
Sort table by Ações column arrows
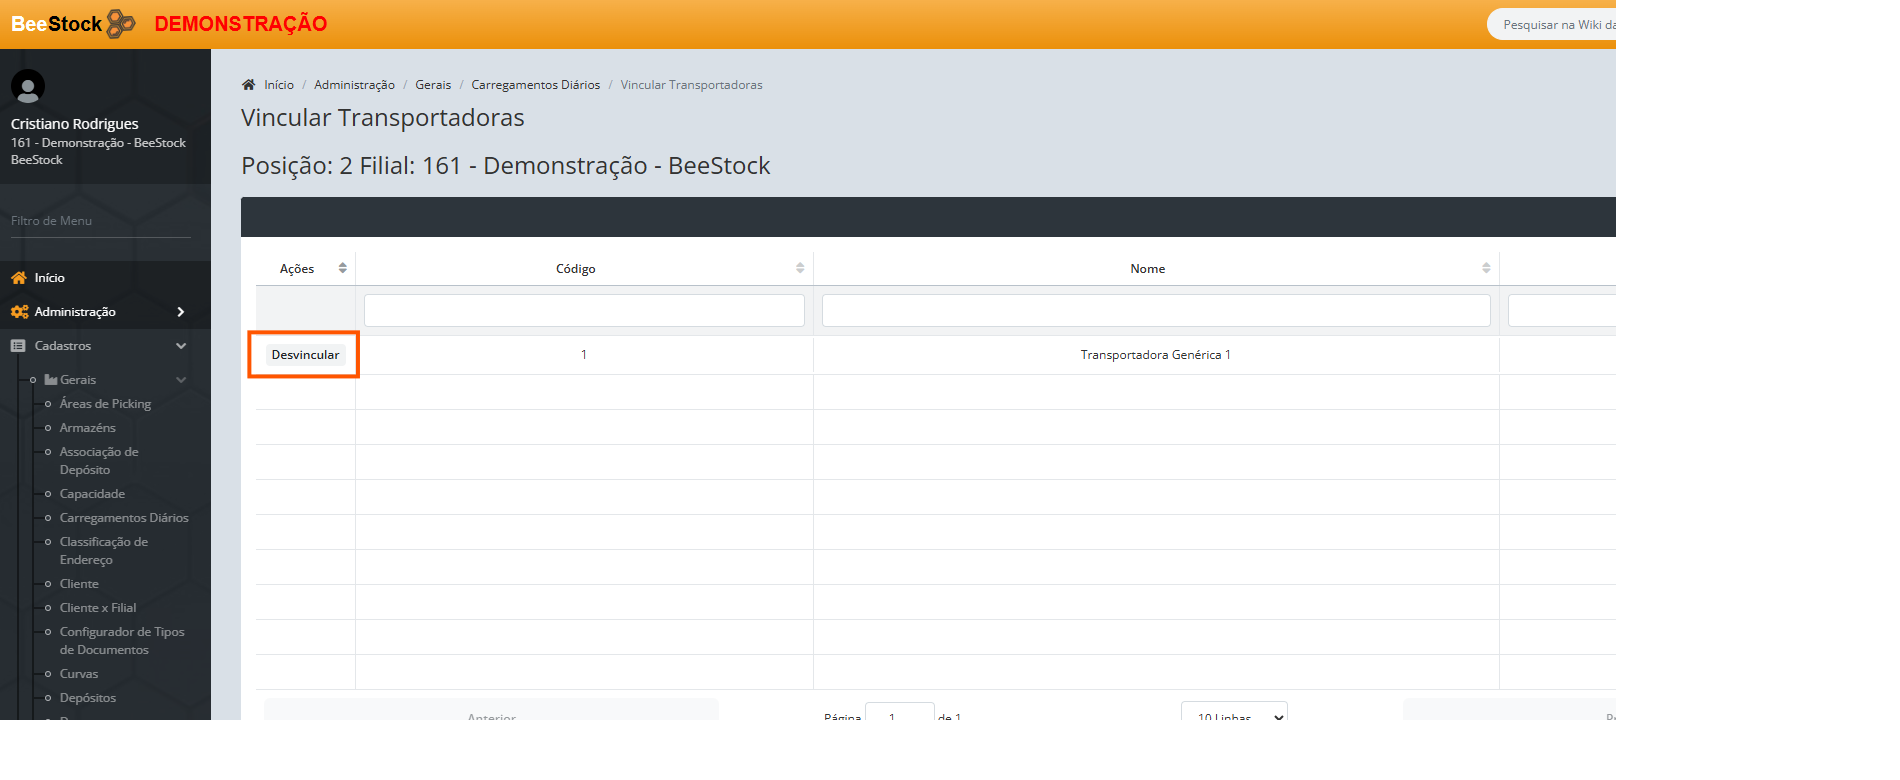[x=342, y=268]
